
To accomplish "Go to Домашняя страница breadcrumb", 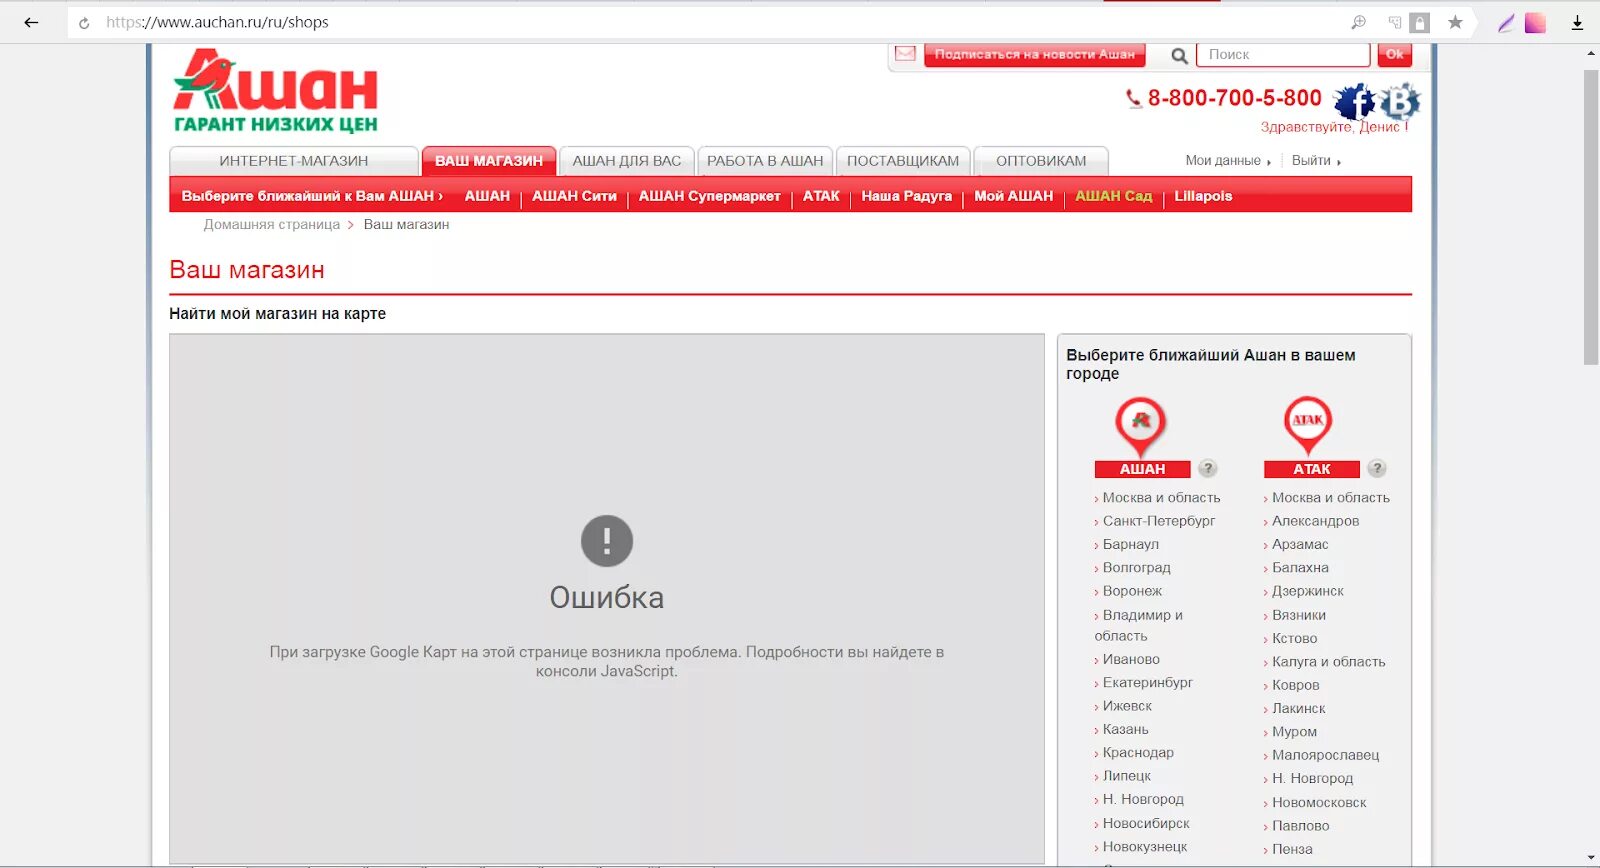I will tap(272, 225).
